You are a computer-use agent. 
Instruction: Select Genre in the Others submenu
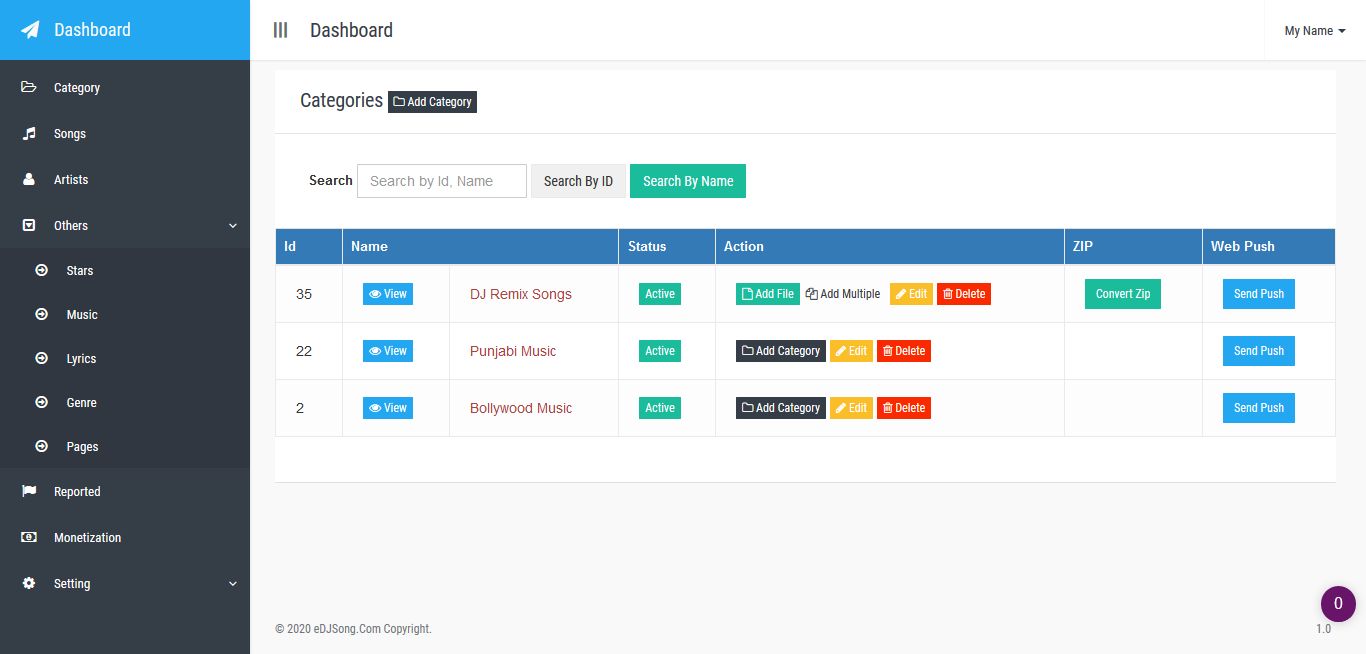pyautogui.click(x=81, y=402)
